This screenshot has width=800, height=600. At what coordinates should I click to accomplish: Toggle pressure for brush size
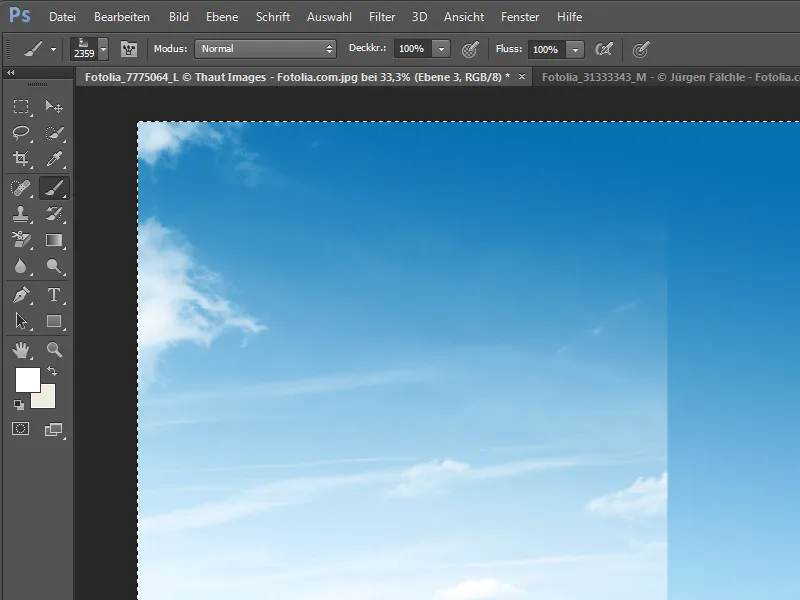(x=641, y=49)
